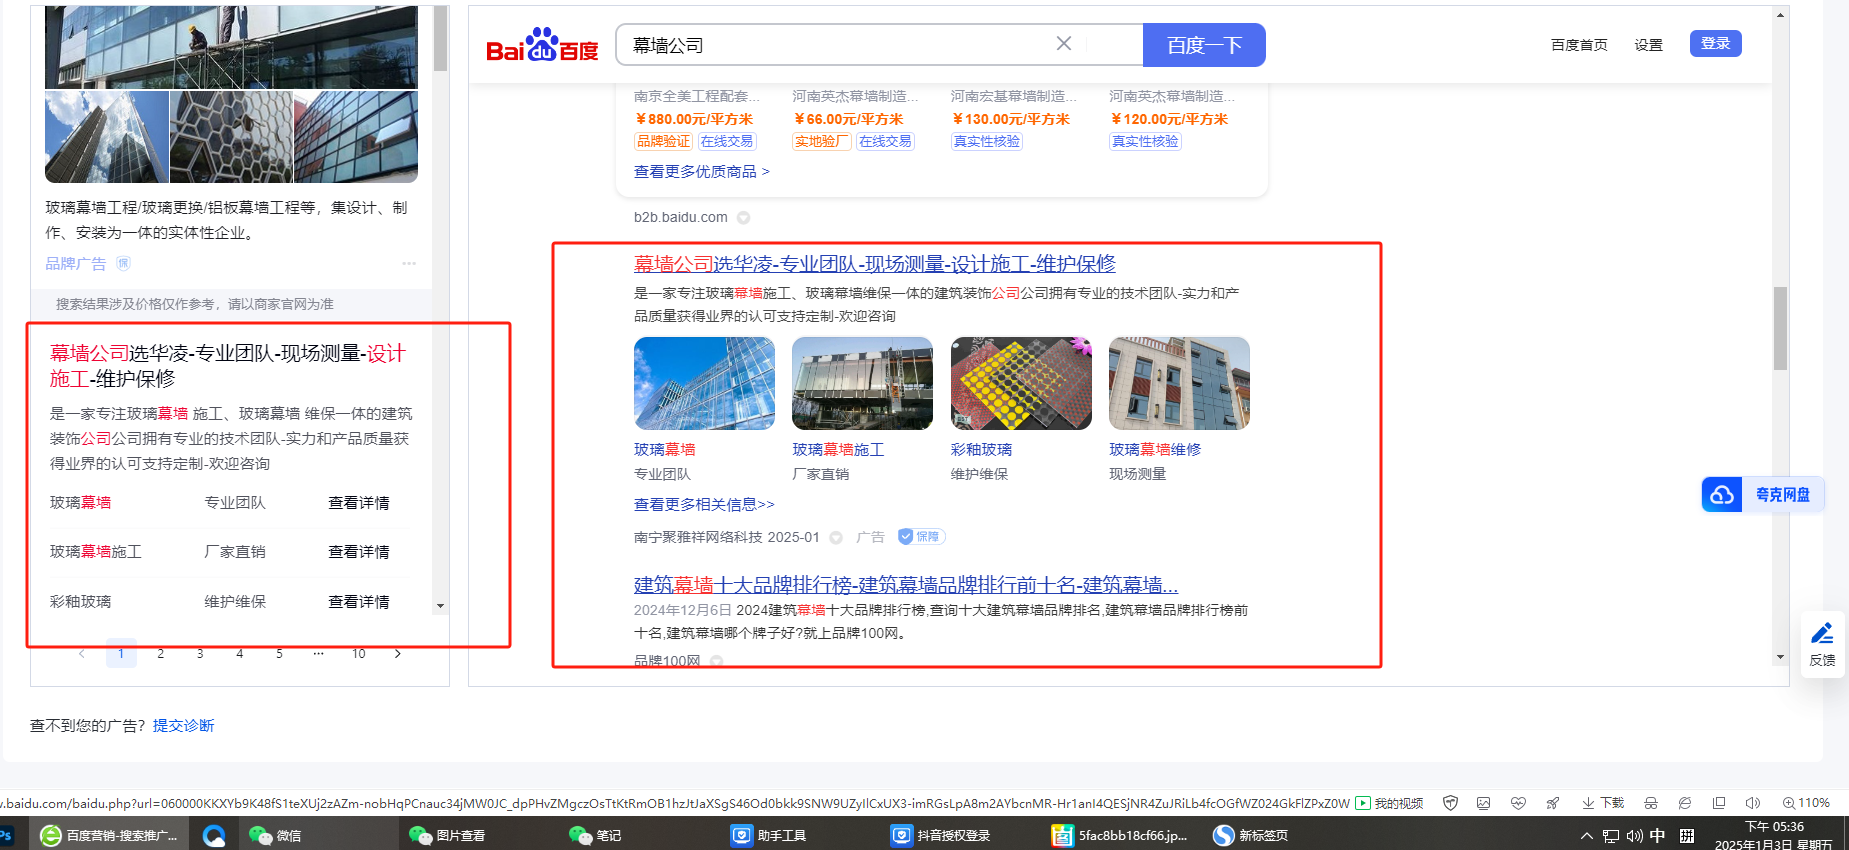The image size is (1849, 850).
Task: Click the 品牌广告 label
Action: 75,264
